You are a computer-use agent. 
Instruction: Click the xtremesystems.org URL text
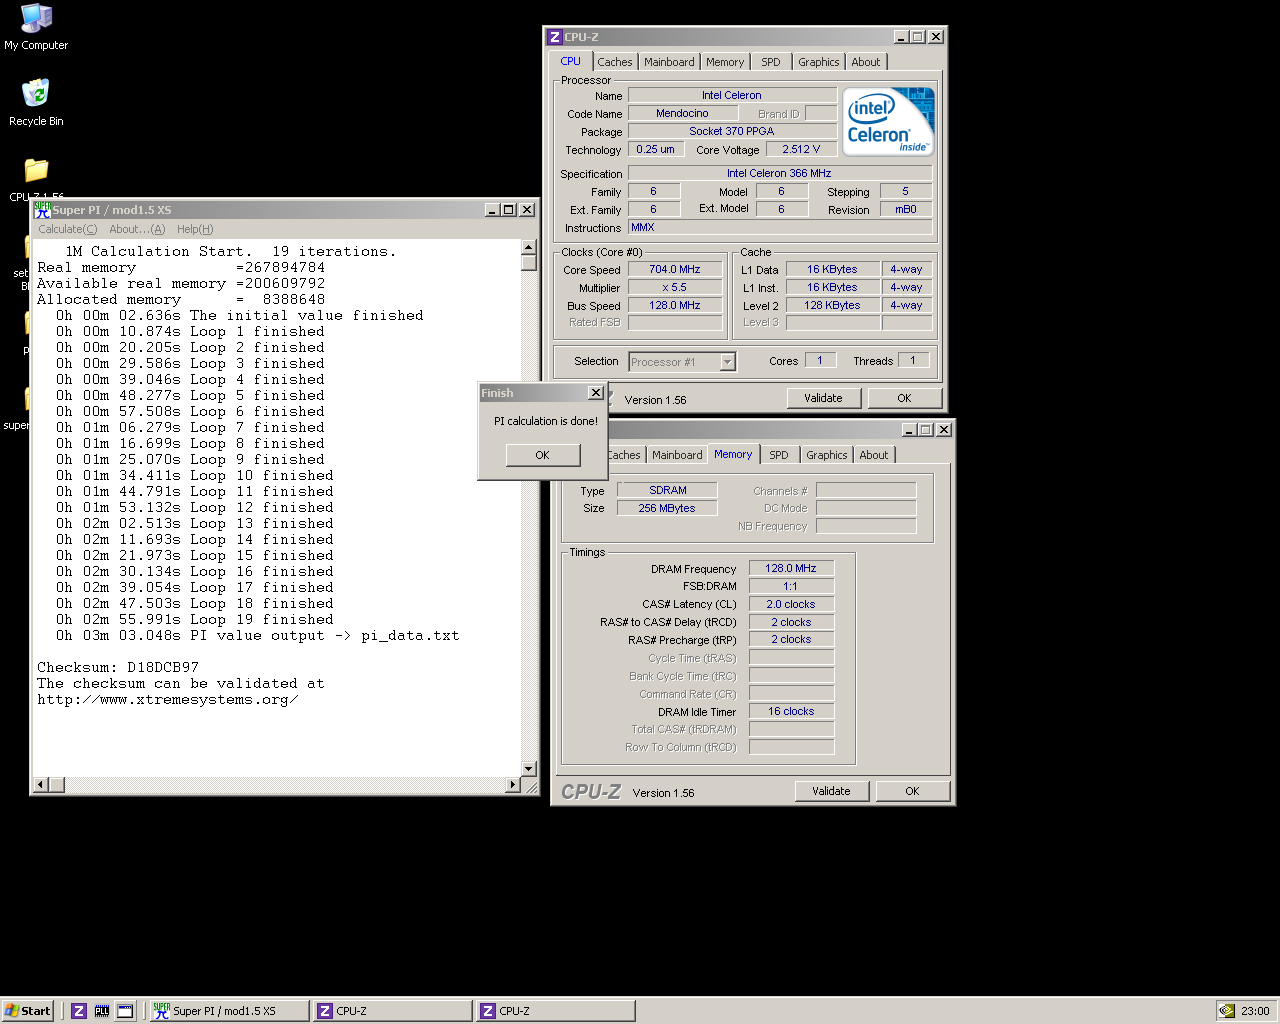(168, 699)
